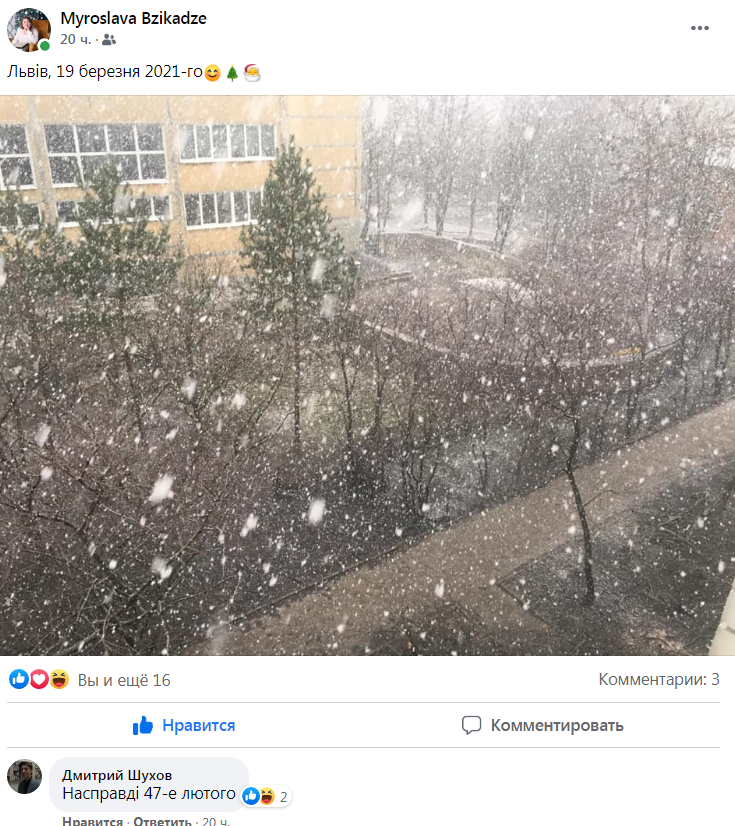The width and height of the screenshot is (735, 826).
Task: Open Myroslava Bzikadze profile name link
Action: 133,18
